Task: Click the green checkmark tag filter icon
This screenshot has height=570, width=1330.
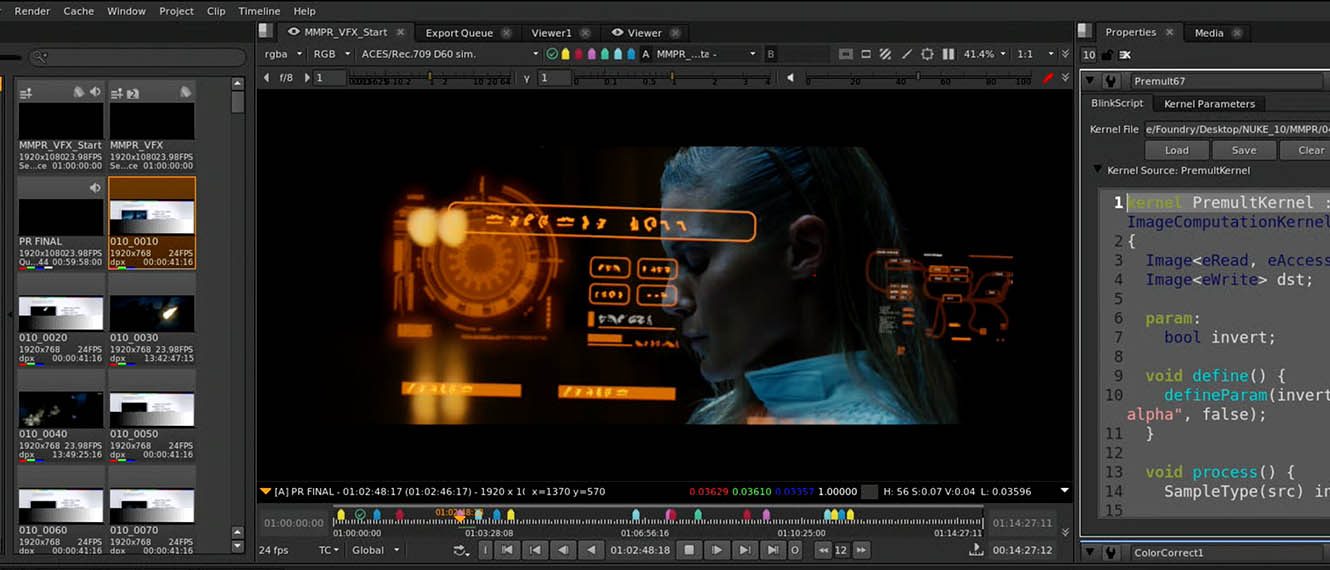Action: pyautogui.click(x=552, y=54)
